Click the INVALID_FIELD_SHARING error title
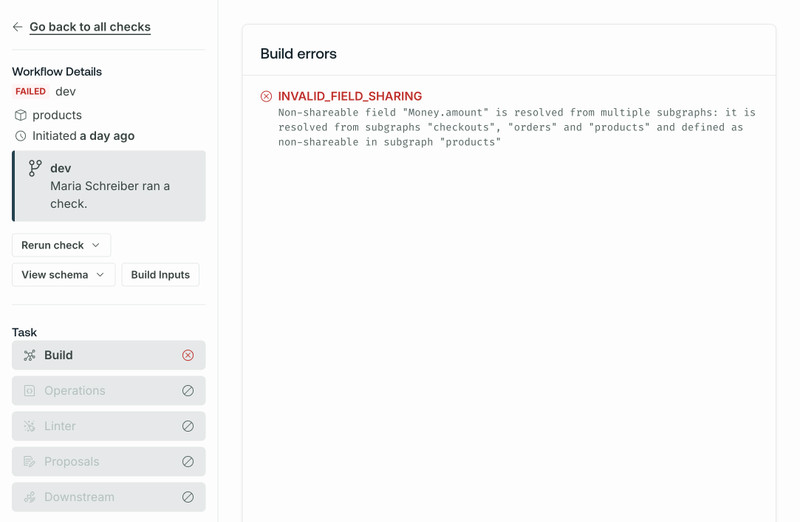The width and height of the screenshot is (800, 522). pos(350,96)
